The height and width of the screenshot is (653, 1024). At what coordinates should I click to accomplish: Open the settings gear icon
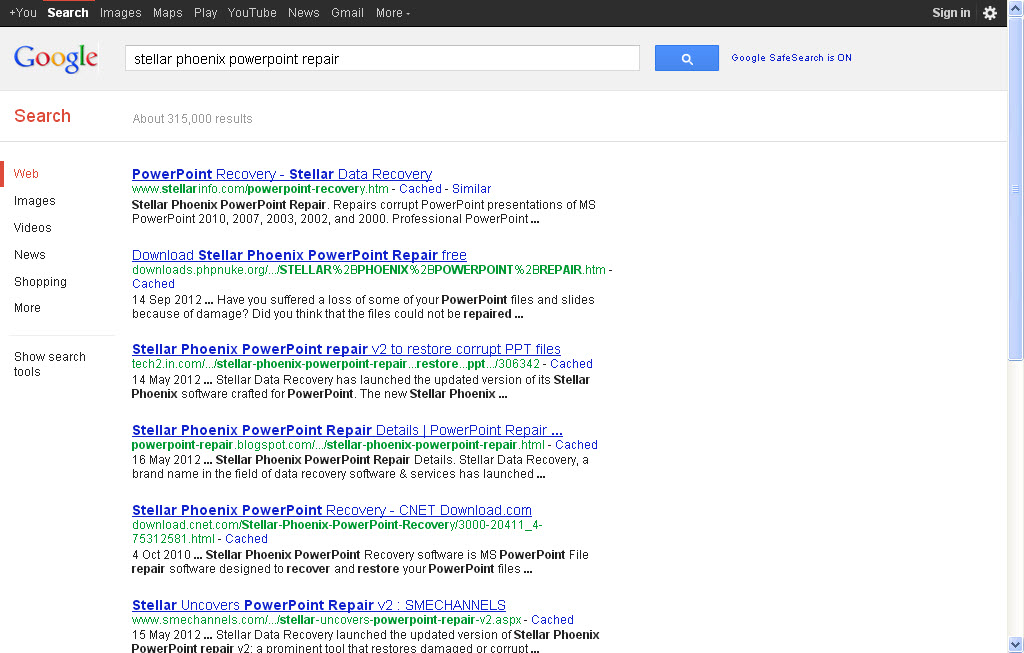point(990,13)
